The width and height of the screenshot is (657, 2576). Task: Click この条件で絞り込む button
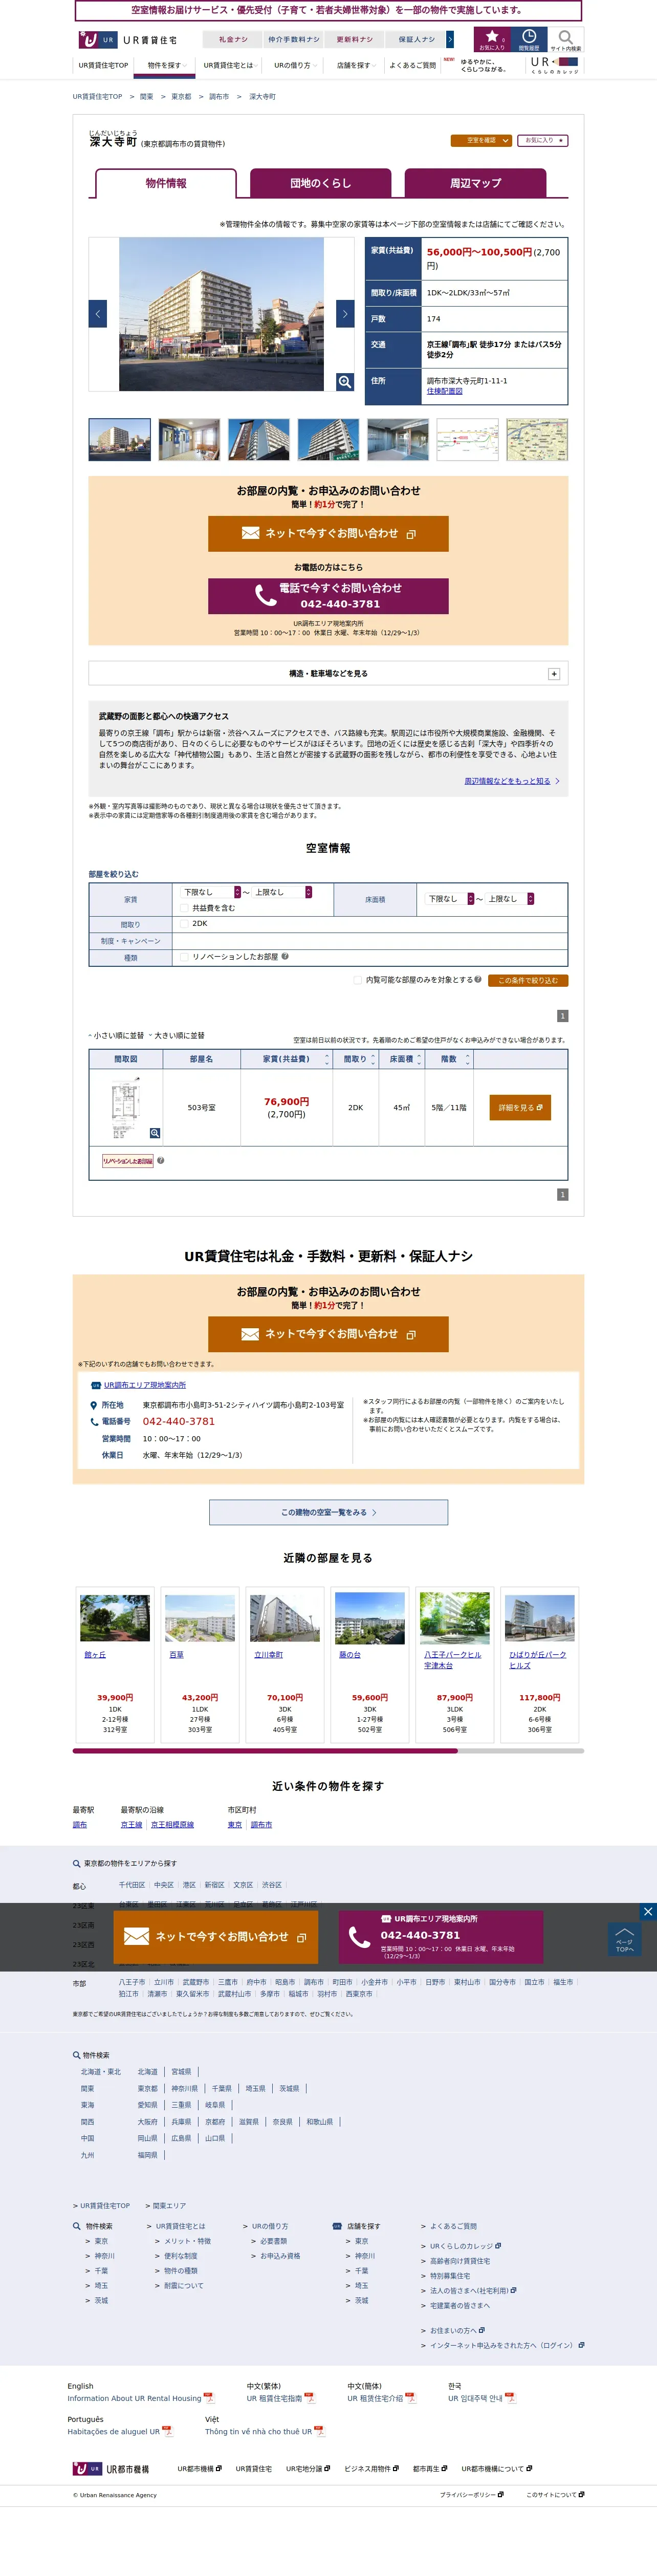click(529, 980)
